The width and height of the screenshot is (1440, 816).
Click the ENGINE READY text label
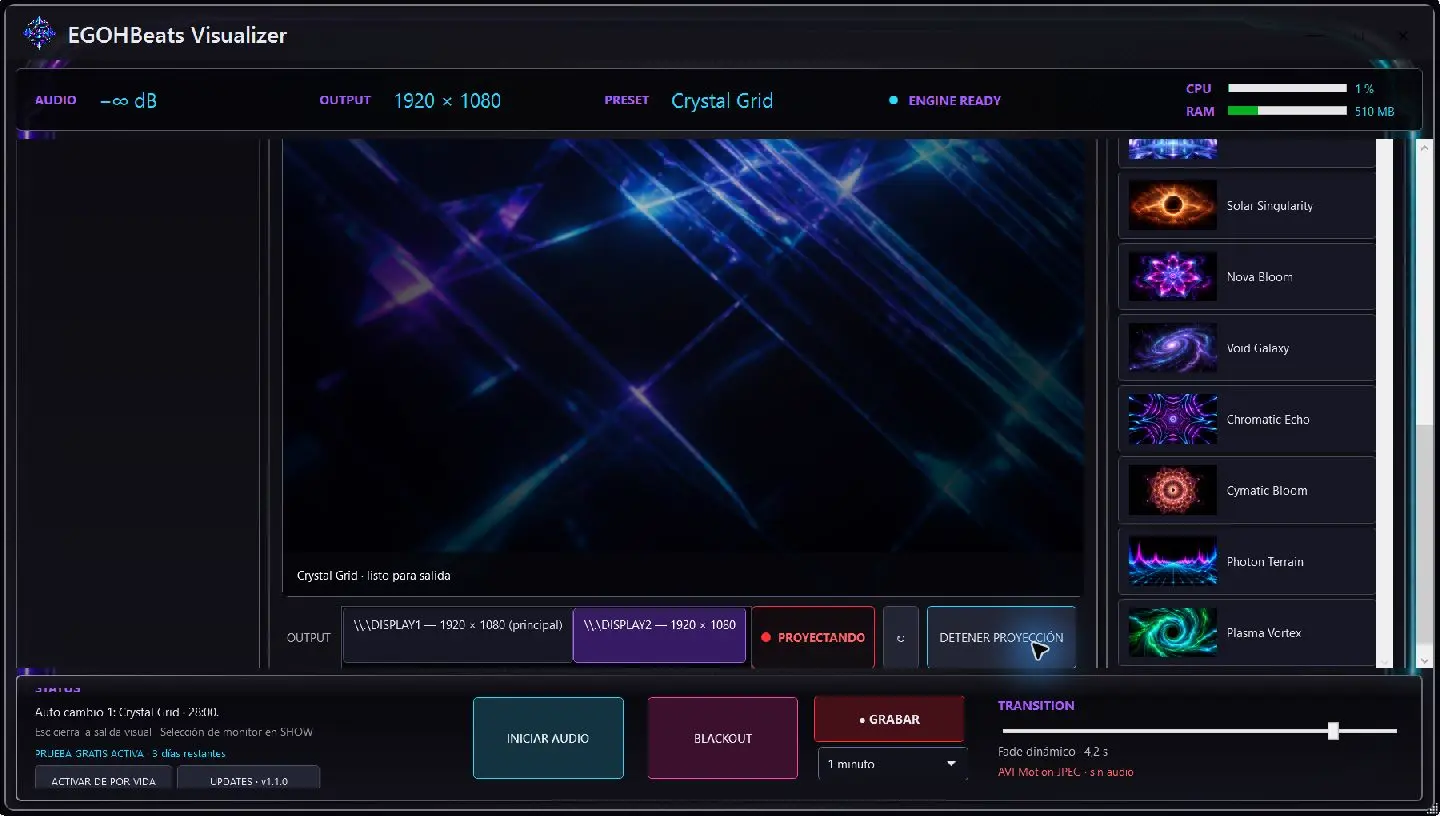954,100
